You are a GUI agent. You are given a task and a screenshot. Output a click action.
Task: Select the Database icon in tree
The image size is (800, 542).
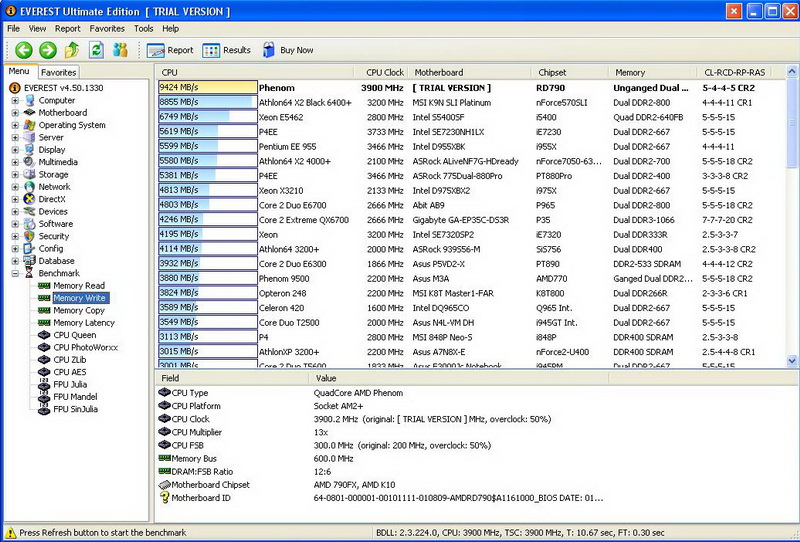[x=30, y=261]
